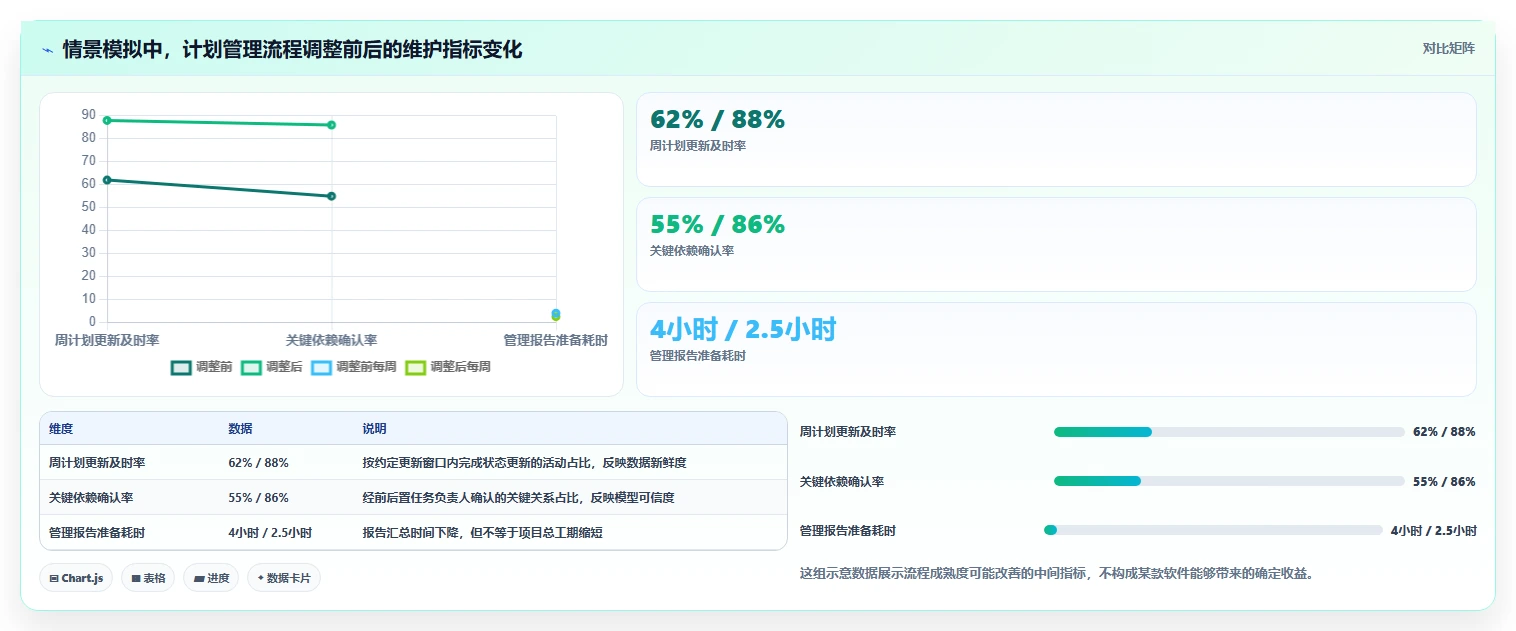The image size is (1516, 631).
Task: Click the 关键依赖确认率 x-axis label
Action: 331,341
